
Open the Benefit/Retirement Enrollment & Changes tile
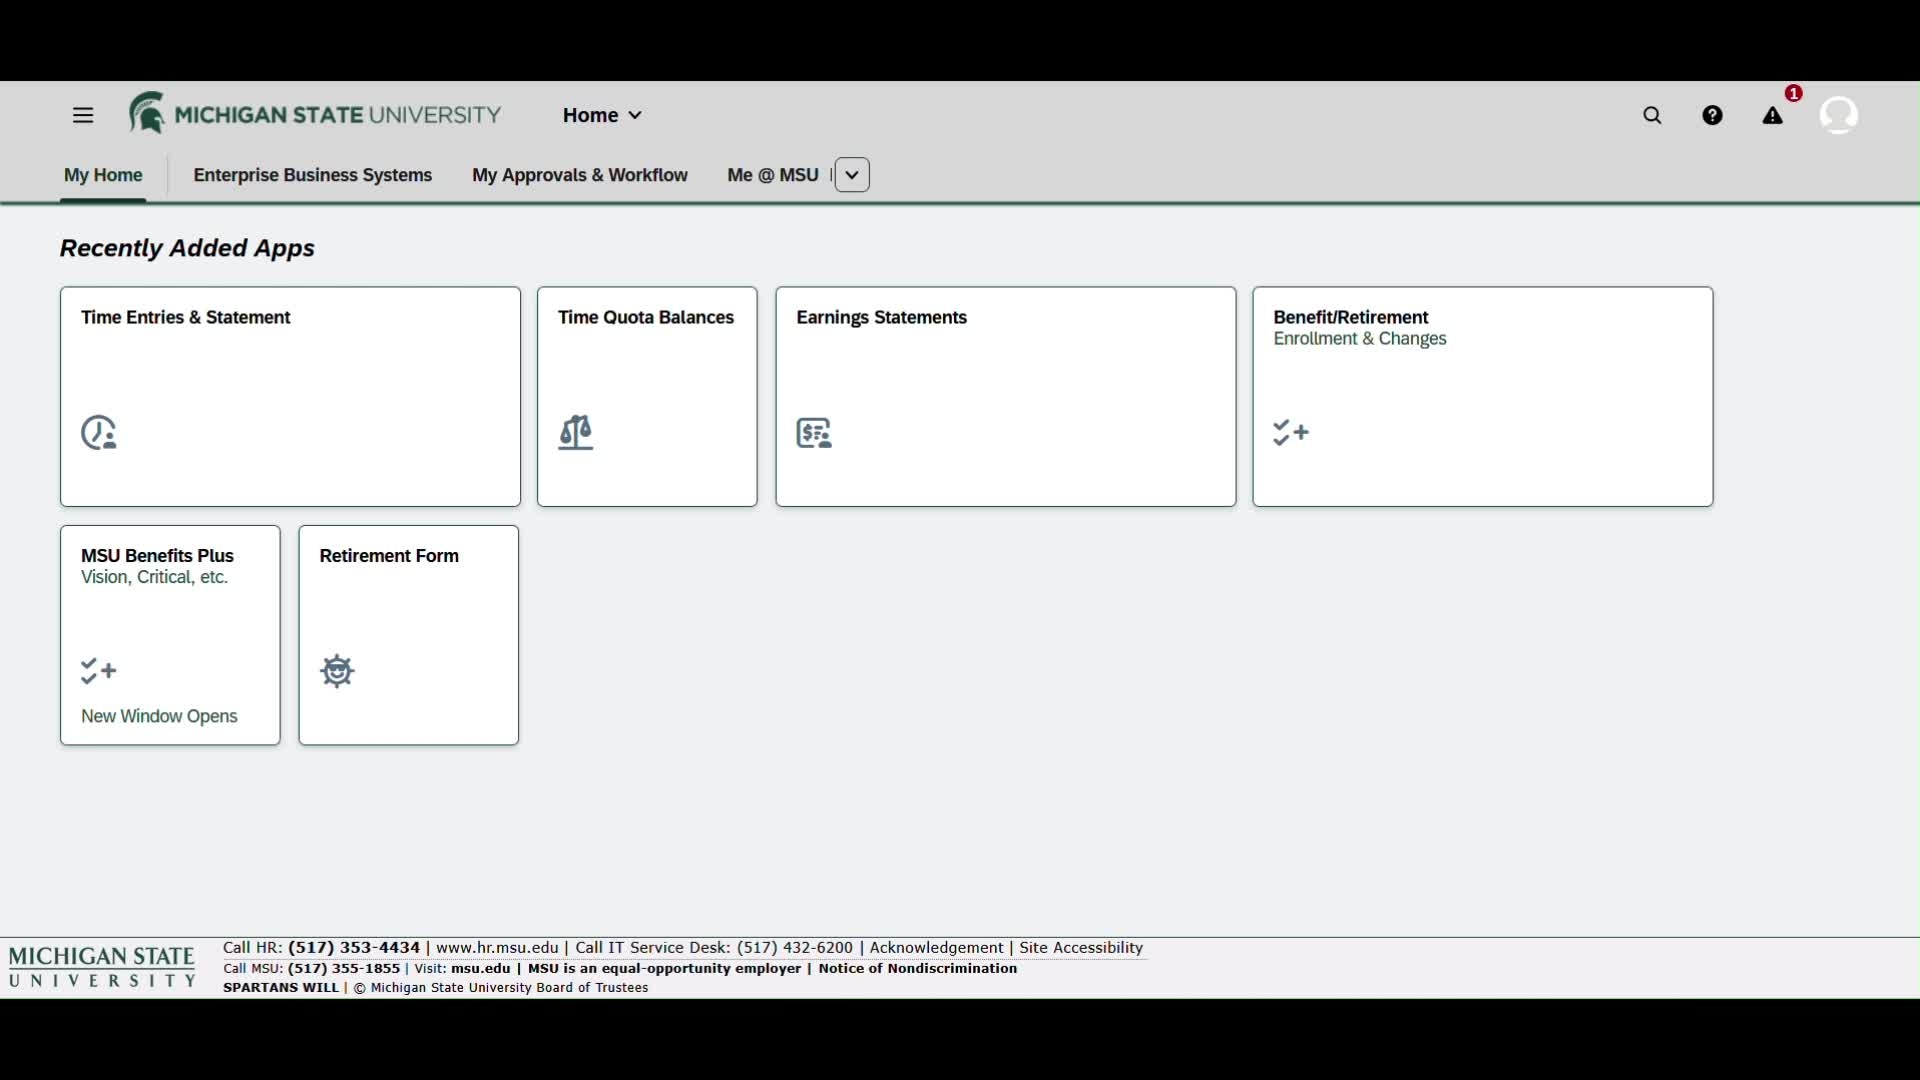click(x=1483, y=397)
